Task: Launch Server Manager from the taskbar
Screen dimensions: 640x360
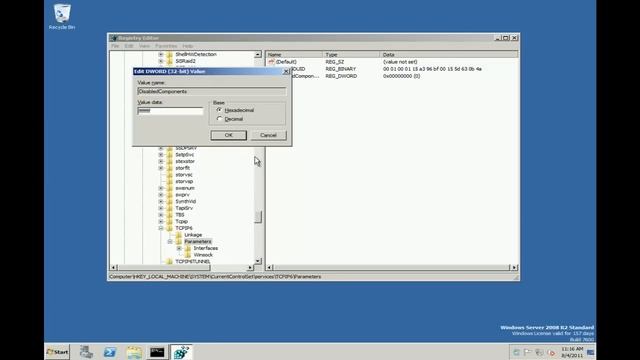Action: point(86,352)
